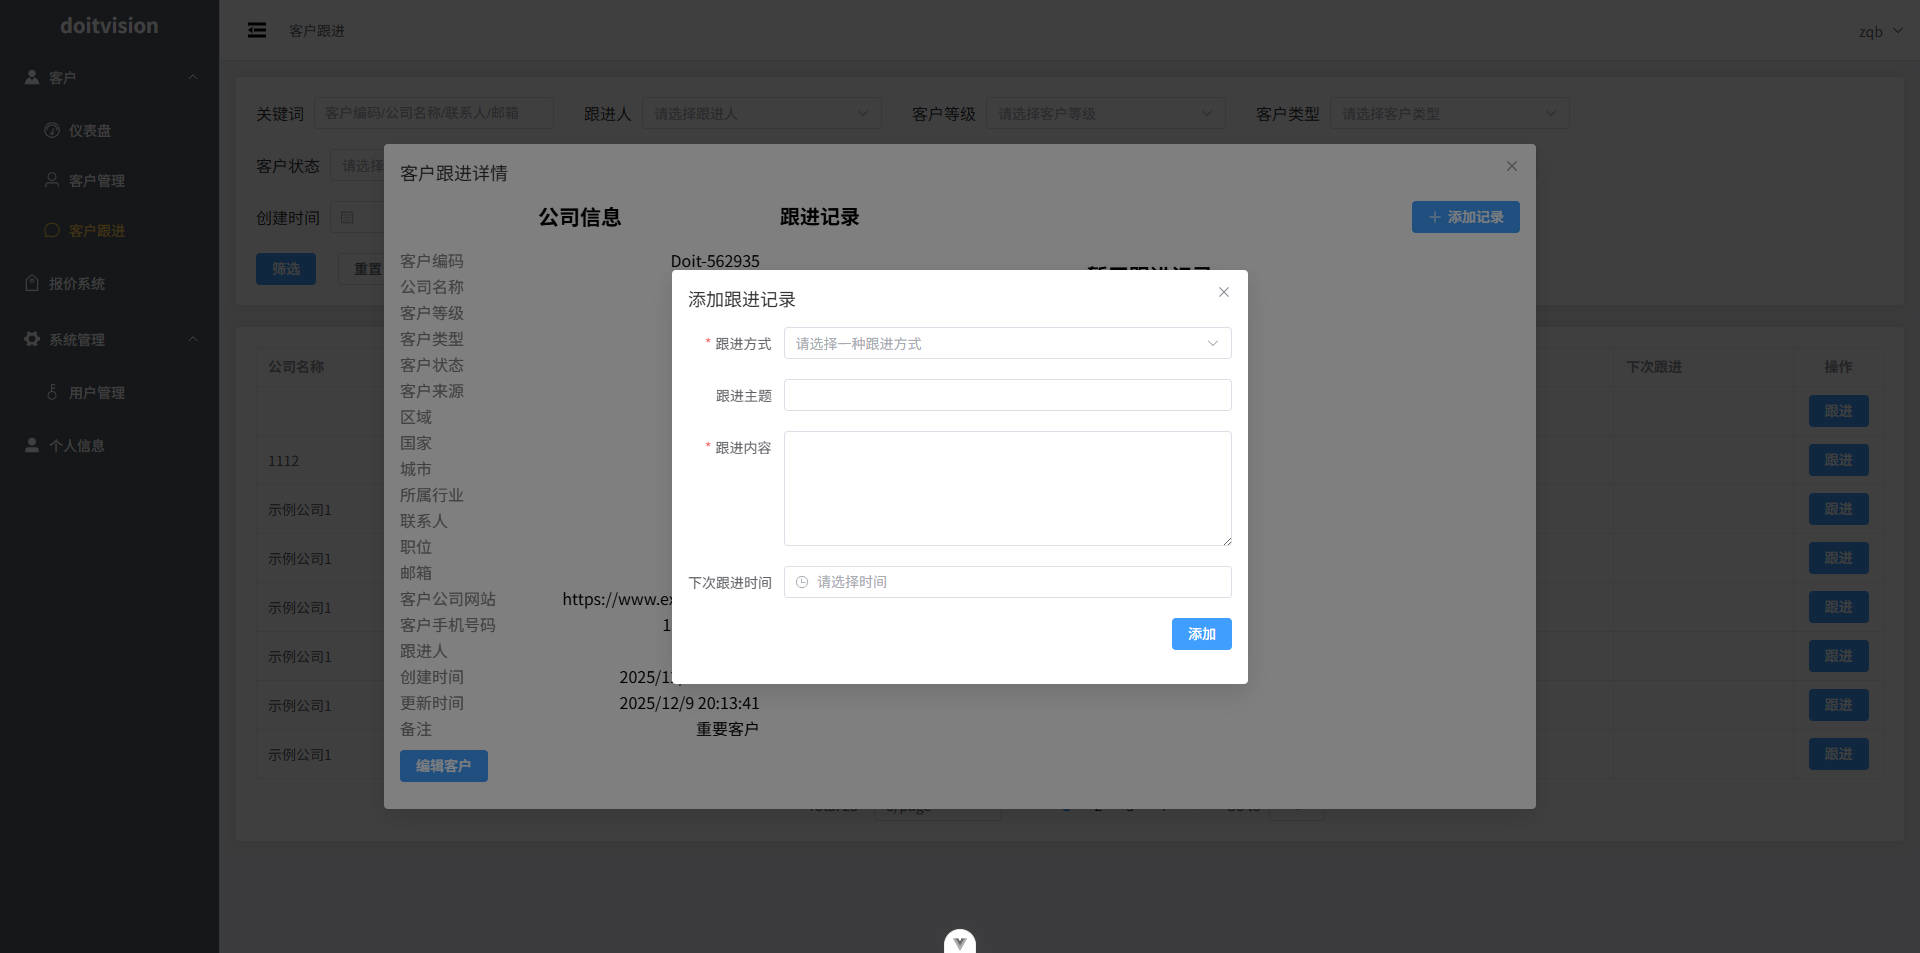1920x953 pixels.
Task: Click the 1112 company name cell
Action: click(x=283, y=461)
